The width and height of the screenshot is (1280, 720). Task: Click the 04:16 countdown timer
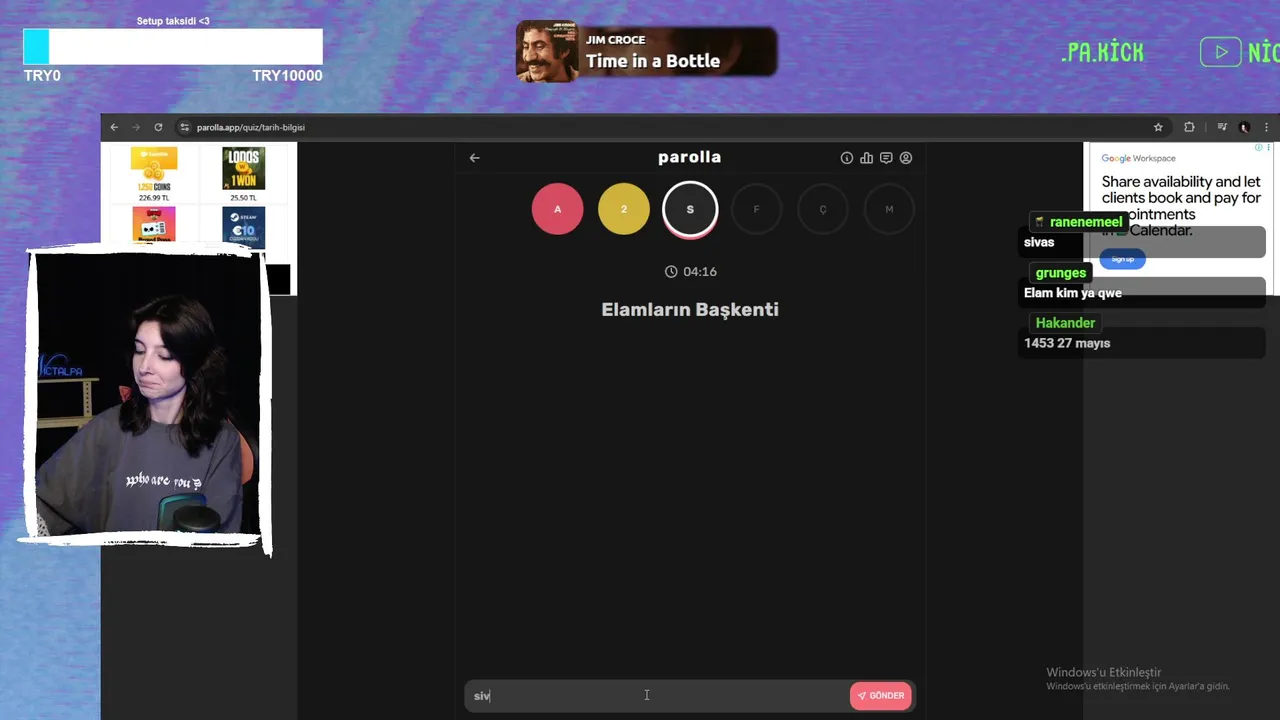click(690, 271)
